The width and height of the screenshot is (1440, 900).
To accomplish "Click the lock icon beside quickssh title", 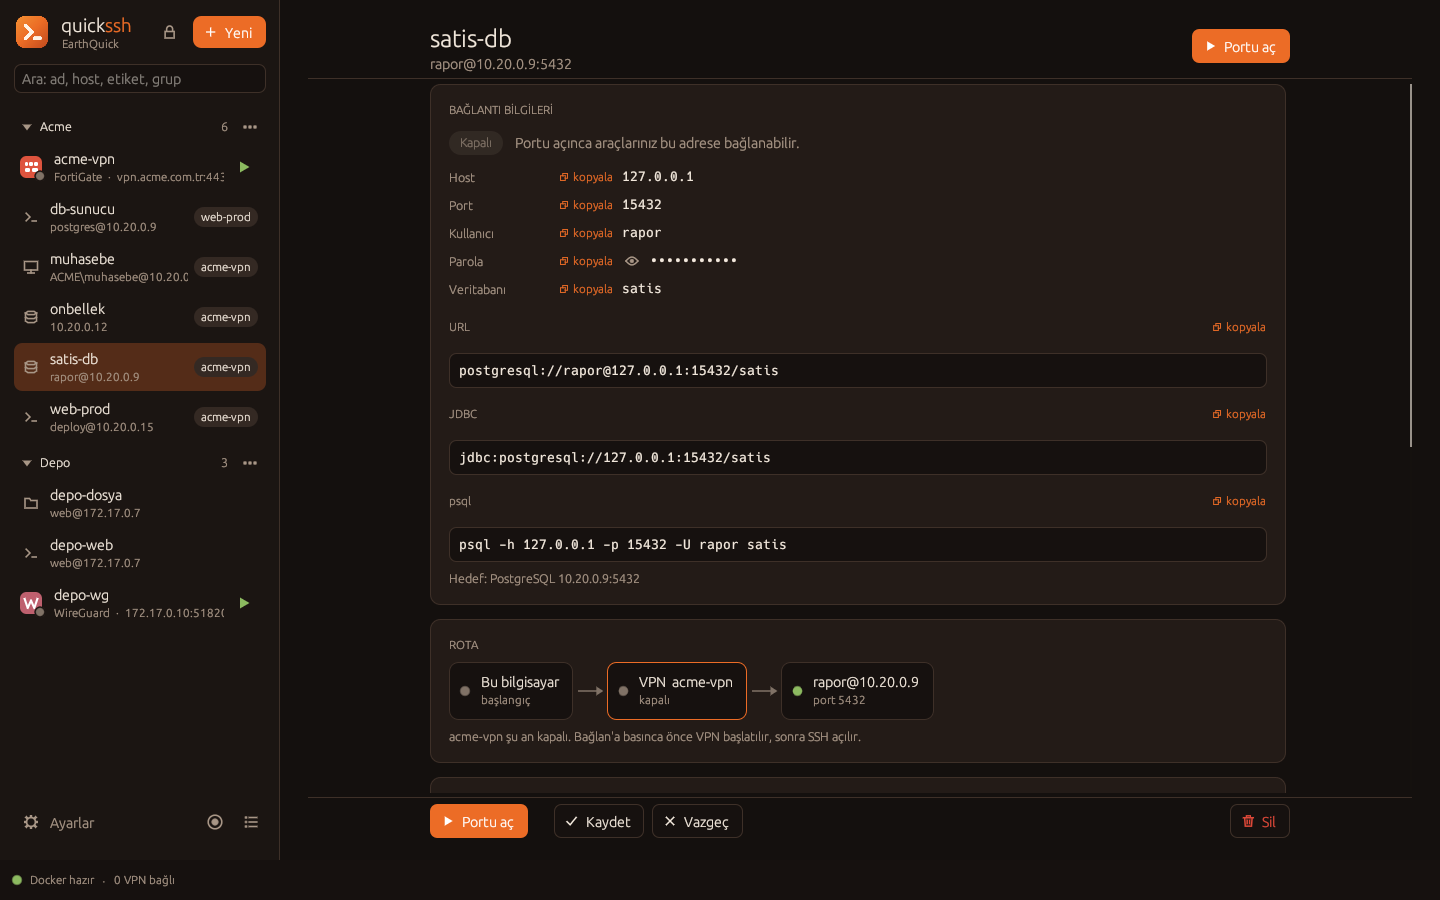I will [x=170, y=32].
